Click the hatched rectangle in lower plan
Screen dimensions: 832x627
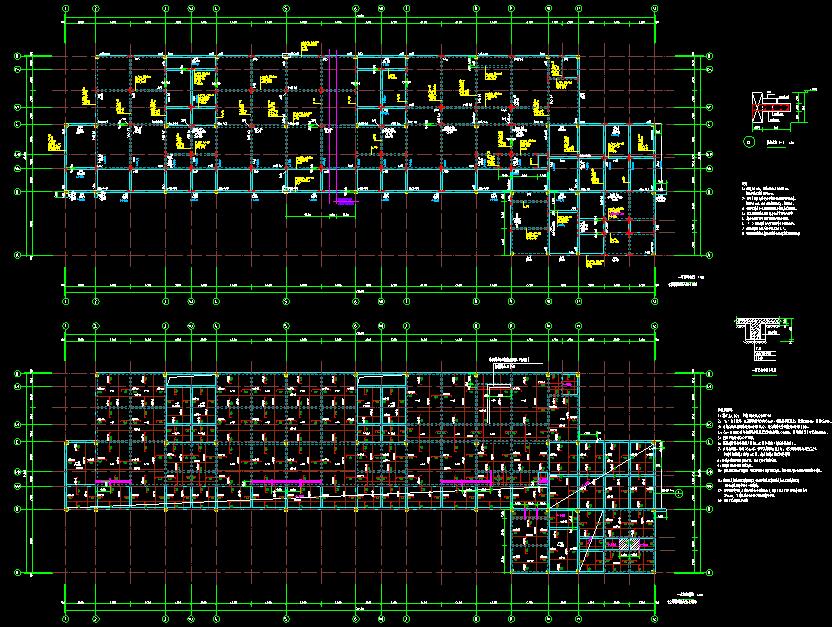[x=627, y=543]
